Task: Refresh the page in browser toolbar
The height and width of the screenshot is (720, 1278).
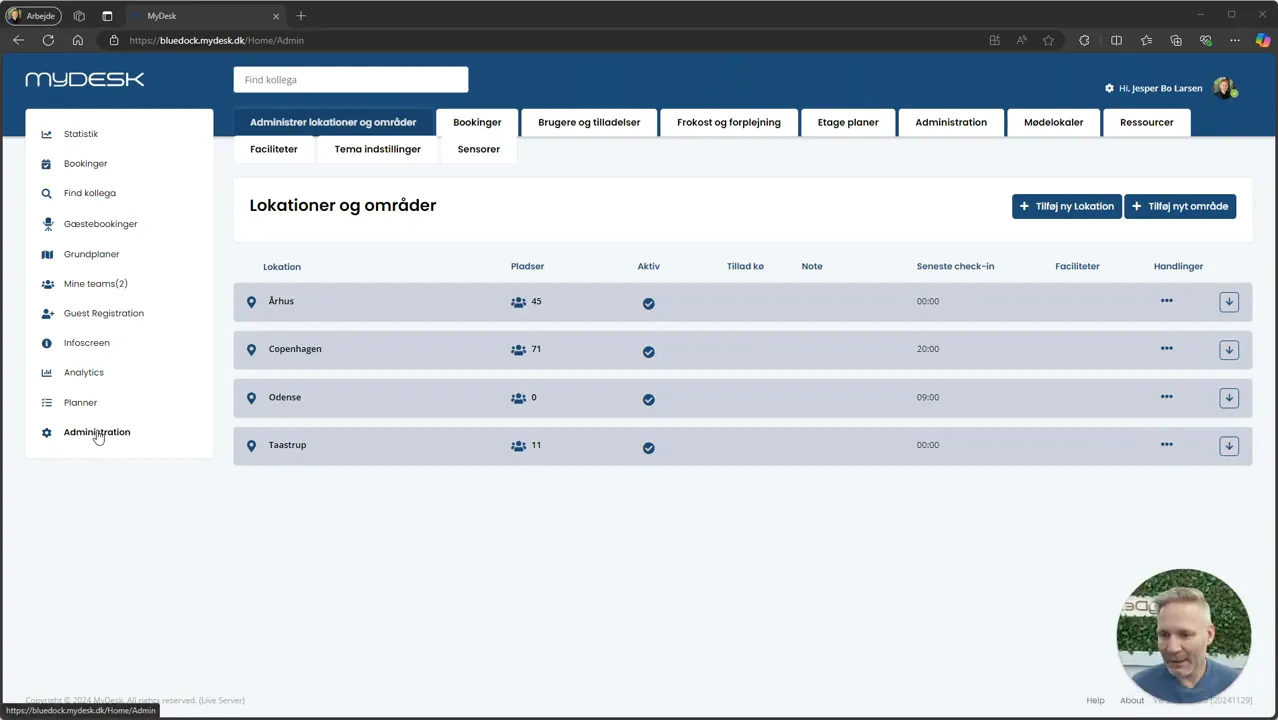Action: click(x=48, y=40)
